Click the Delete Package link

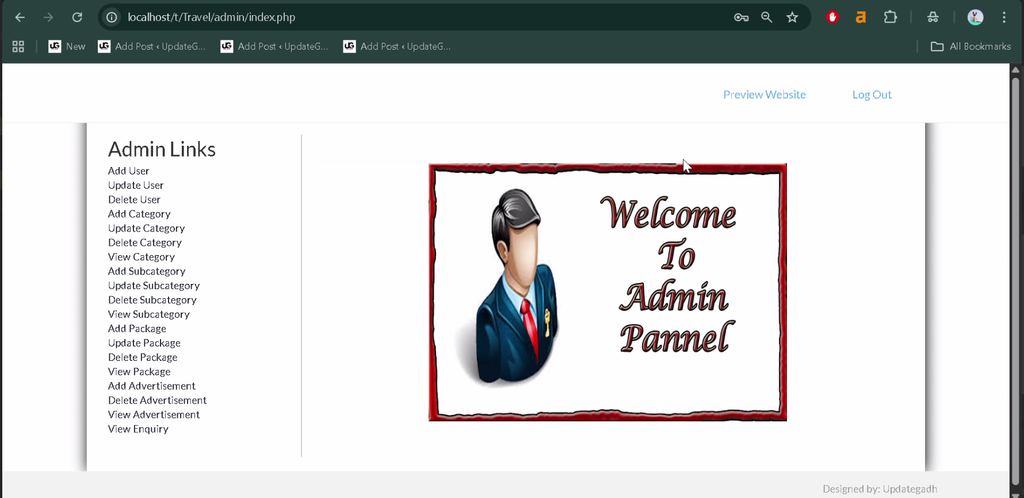[142, 358]
